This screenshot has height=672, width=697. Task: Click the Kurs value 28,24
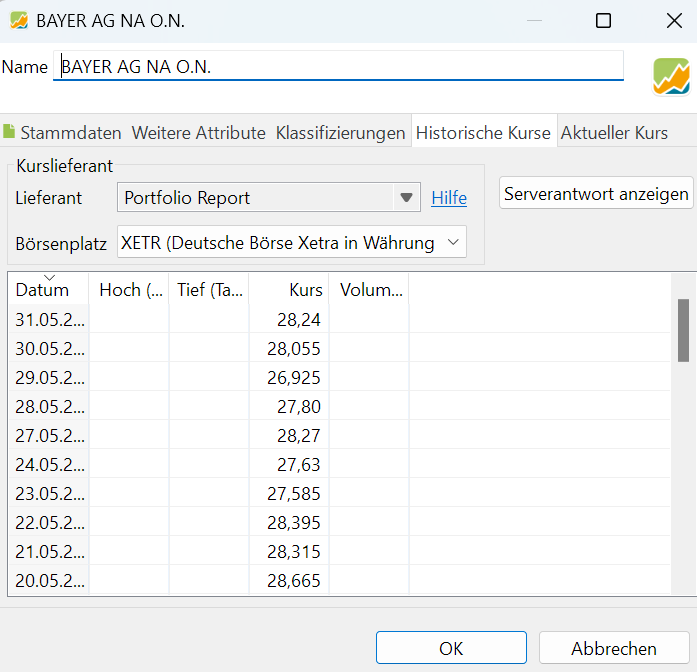click(x=299, y=320)
